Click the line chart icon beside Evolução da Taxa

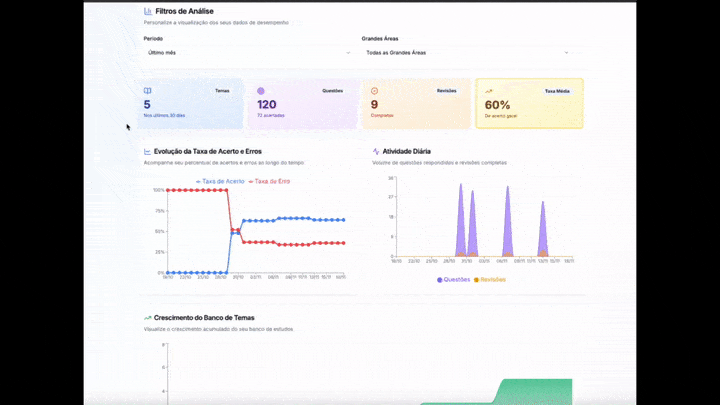coord(148,151)
